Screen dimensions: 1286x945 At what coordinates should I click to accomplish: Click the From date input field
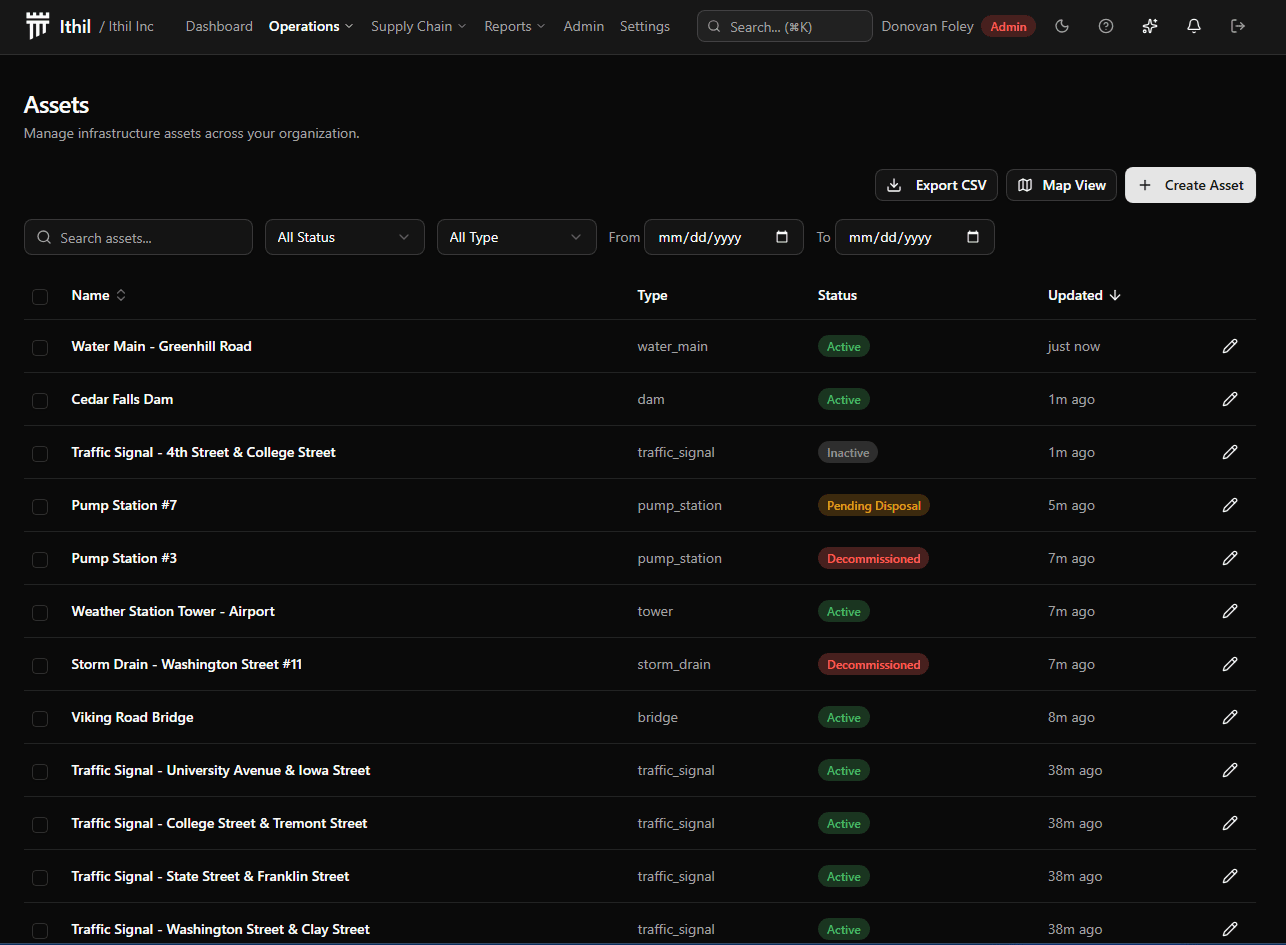724,237
